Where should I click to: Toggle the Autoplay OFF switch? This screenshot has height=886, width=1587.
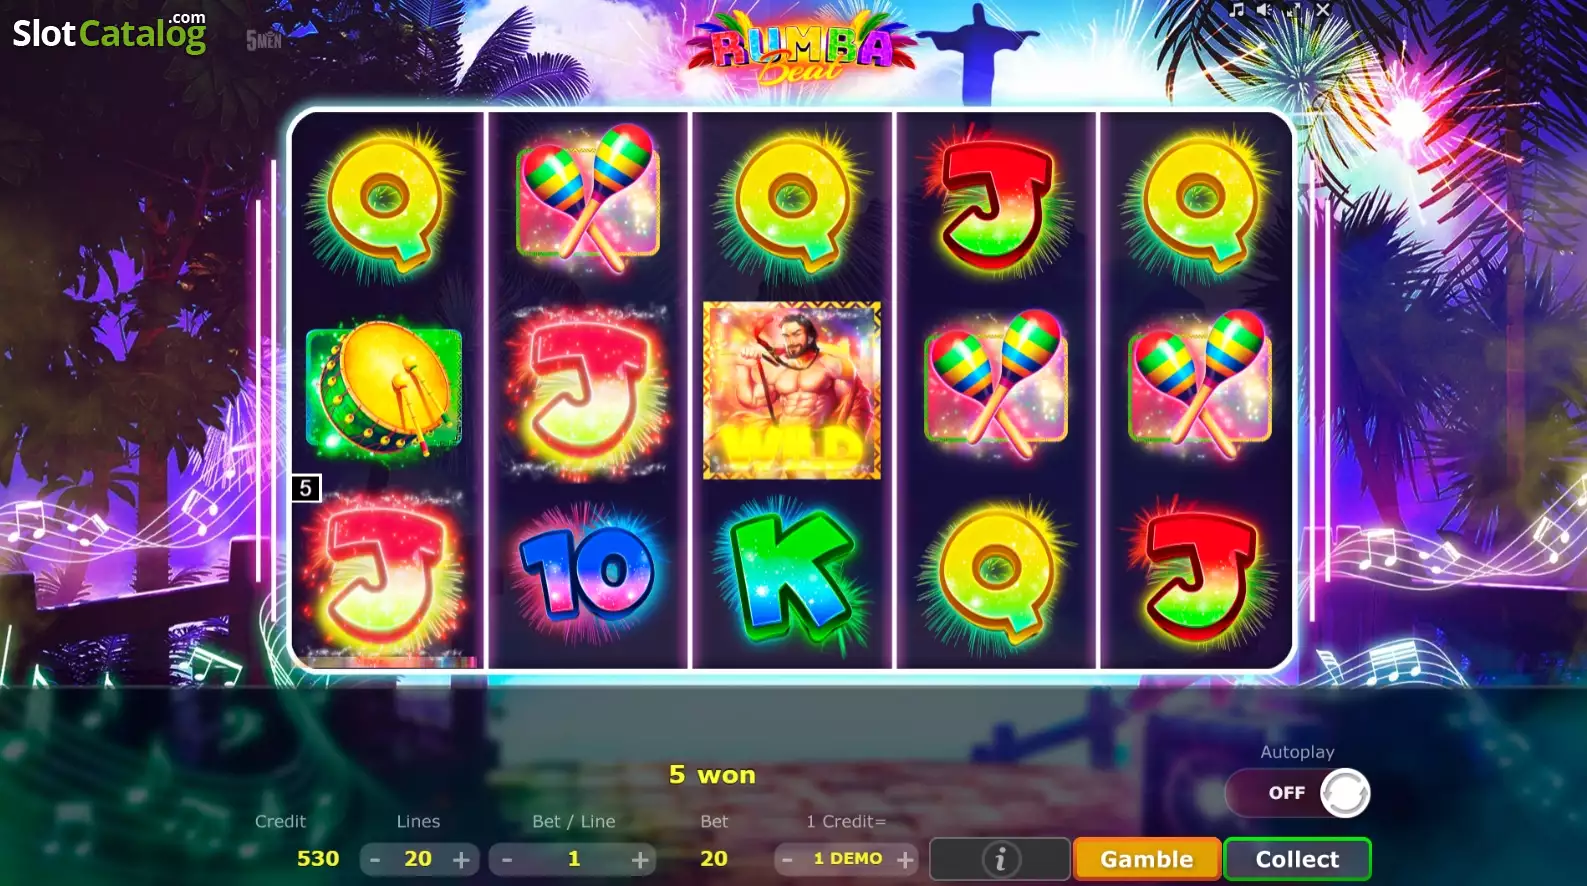[1298, 793]
